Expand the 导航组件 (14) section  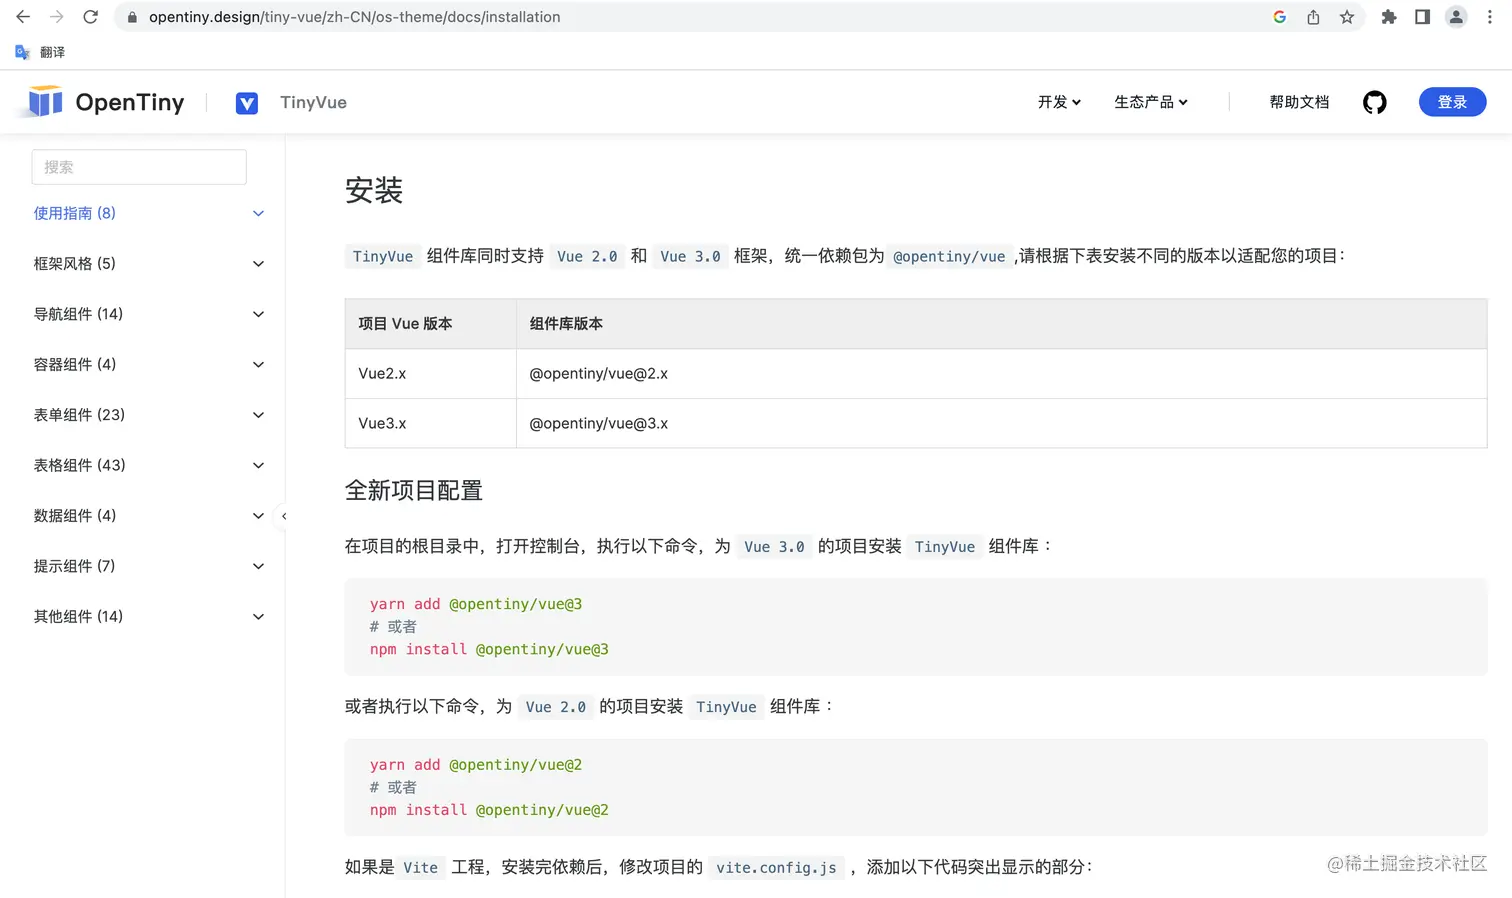(149, 314)
